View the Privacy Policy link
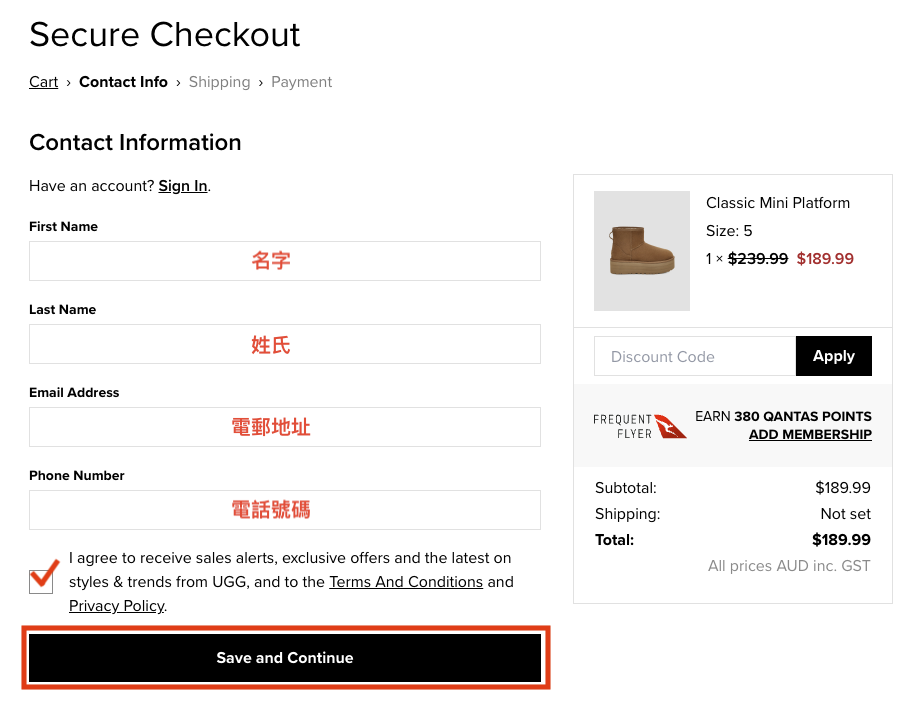 pos(116,606)
